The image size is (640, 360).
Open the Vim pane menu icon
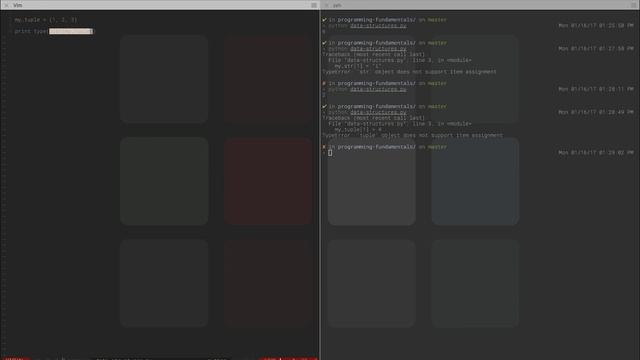coord(314,5)
